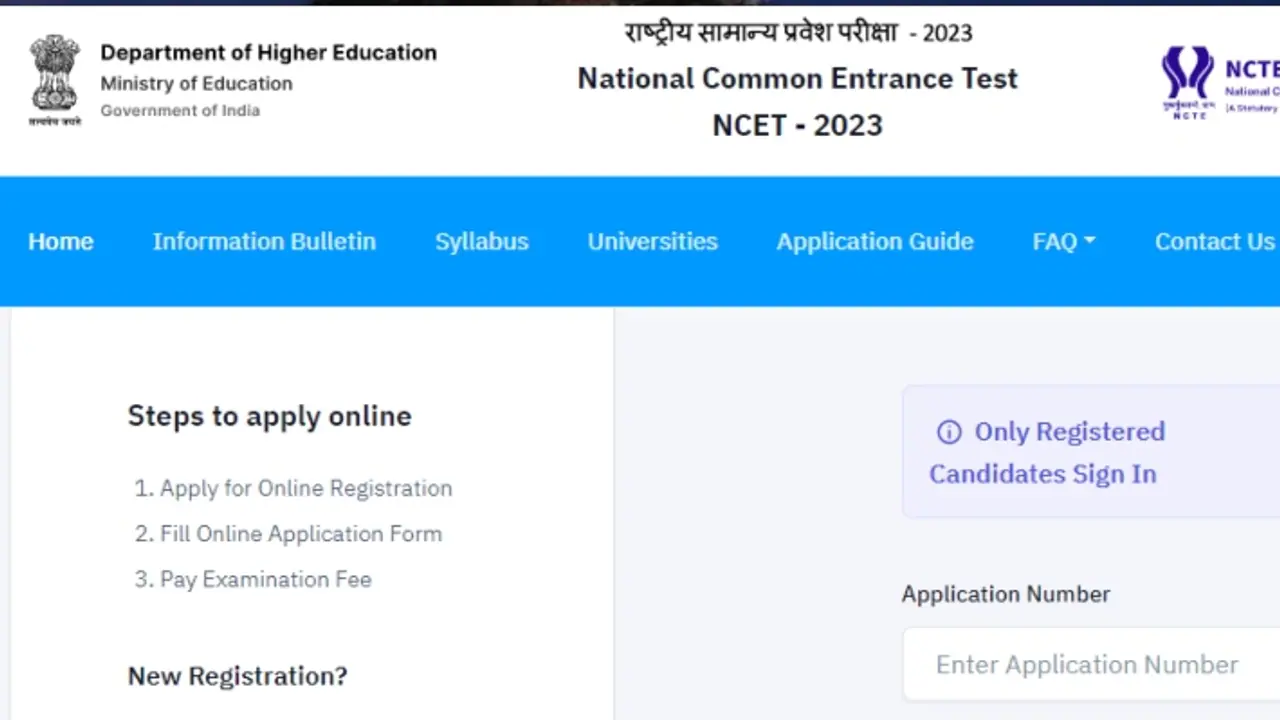Click the Department of Higher Education header
The image size is (1280, 720).
tap(268, 52)
